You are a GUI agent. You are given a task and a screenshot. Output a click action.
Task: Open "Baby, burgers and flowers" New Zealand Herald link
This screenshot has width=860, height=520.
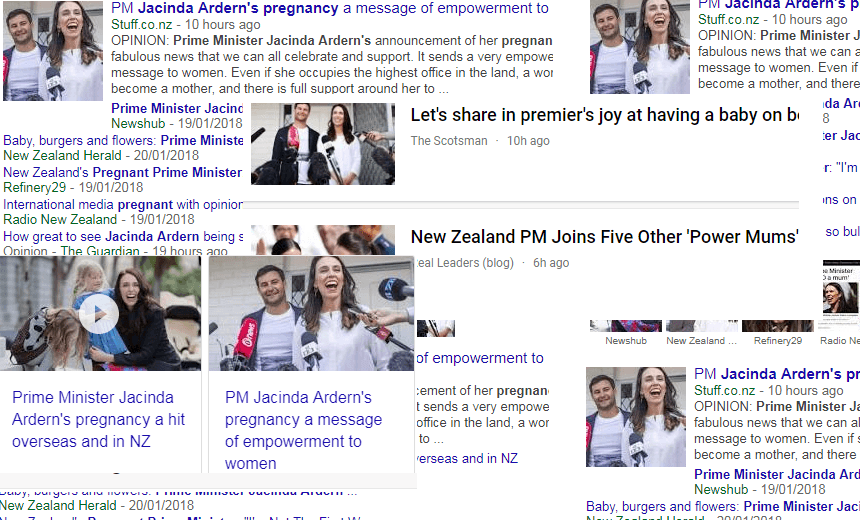coord(123,140)
